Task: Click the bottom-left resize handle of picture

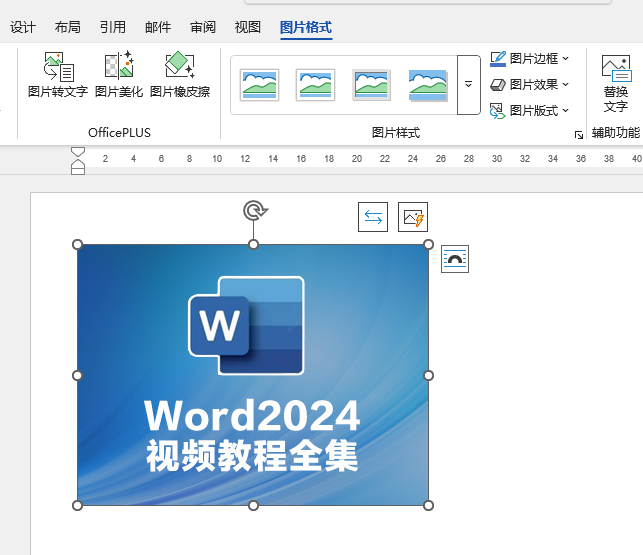Action: pos(77,505)
